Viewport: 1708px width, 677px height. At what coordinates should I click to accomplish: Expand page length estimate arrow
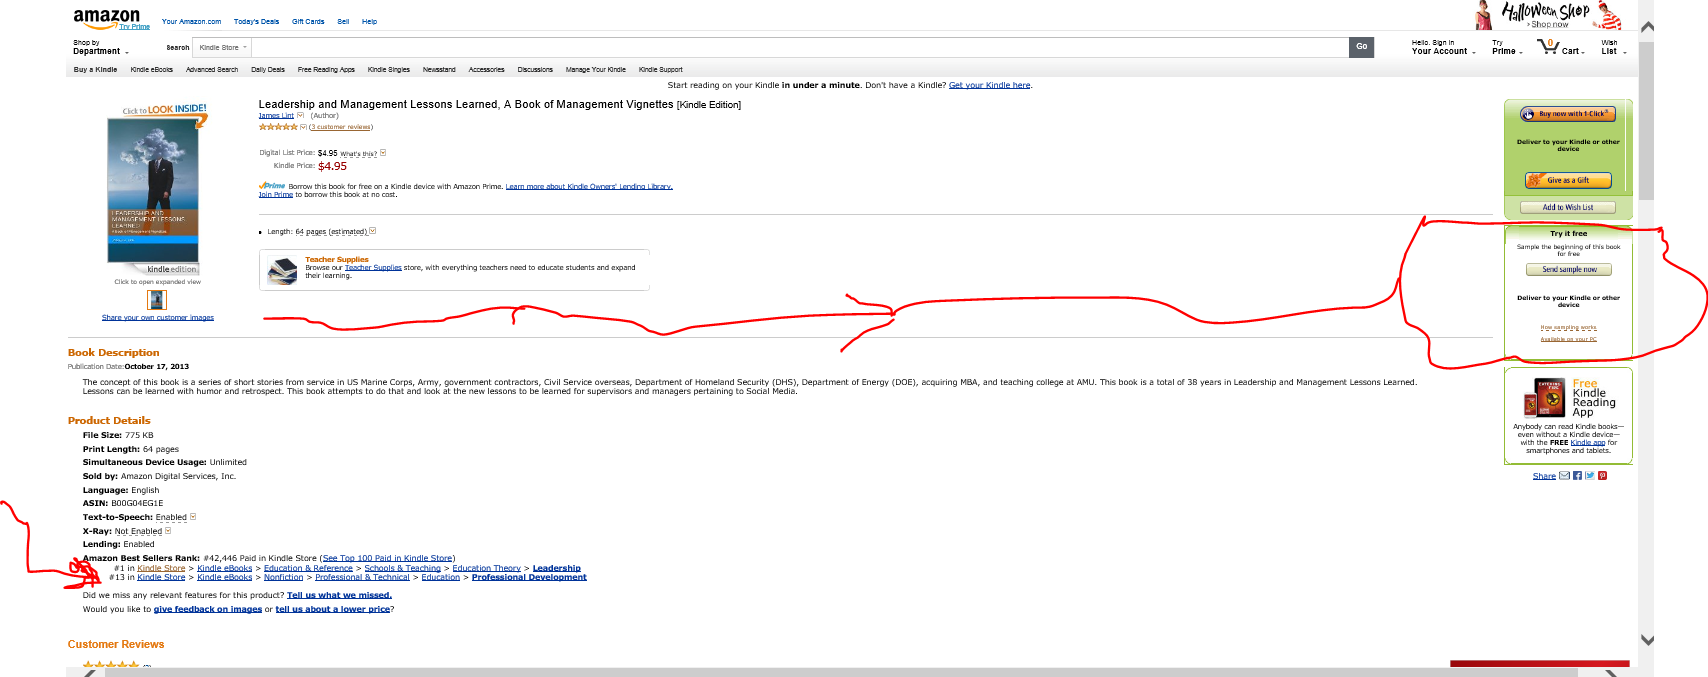372,231
